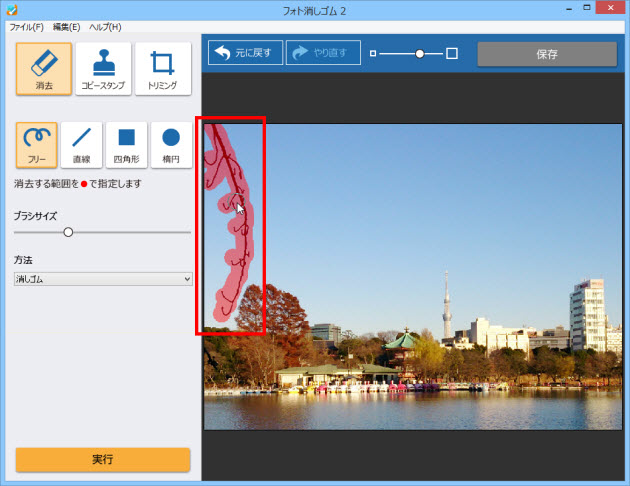Screen dimensions: 630x486
Task: Click the photo canvas on the Skytree tower
Action: click(446, 305)
